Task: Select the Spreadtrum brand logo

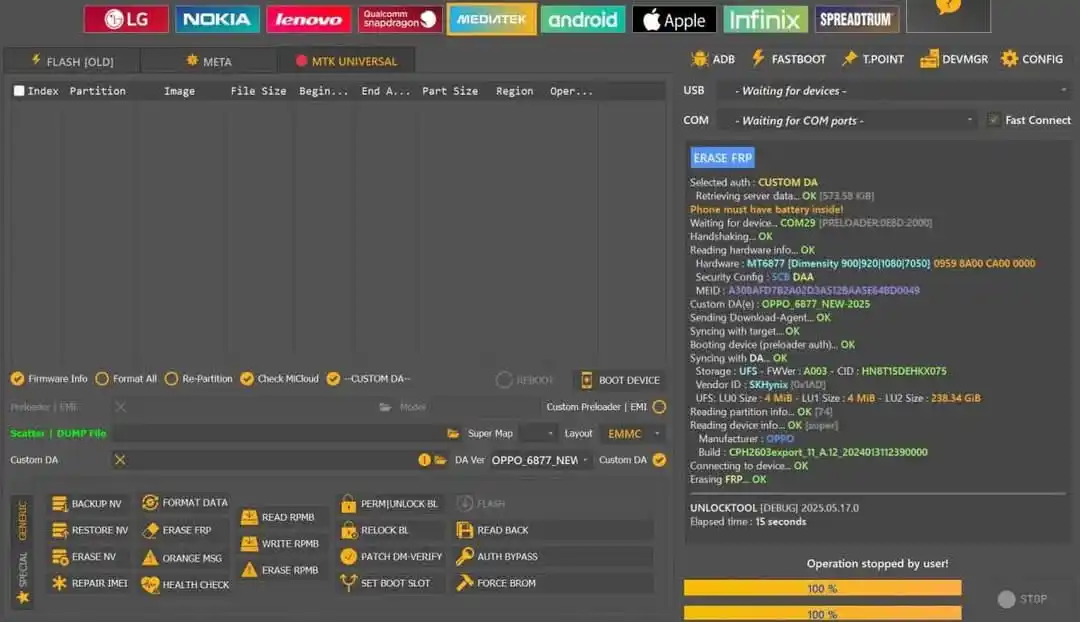Action: [x=856, y=19]
